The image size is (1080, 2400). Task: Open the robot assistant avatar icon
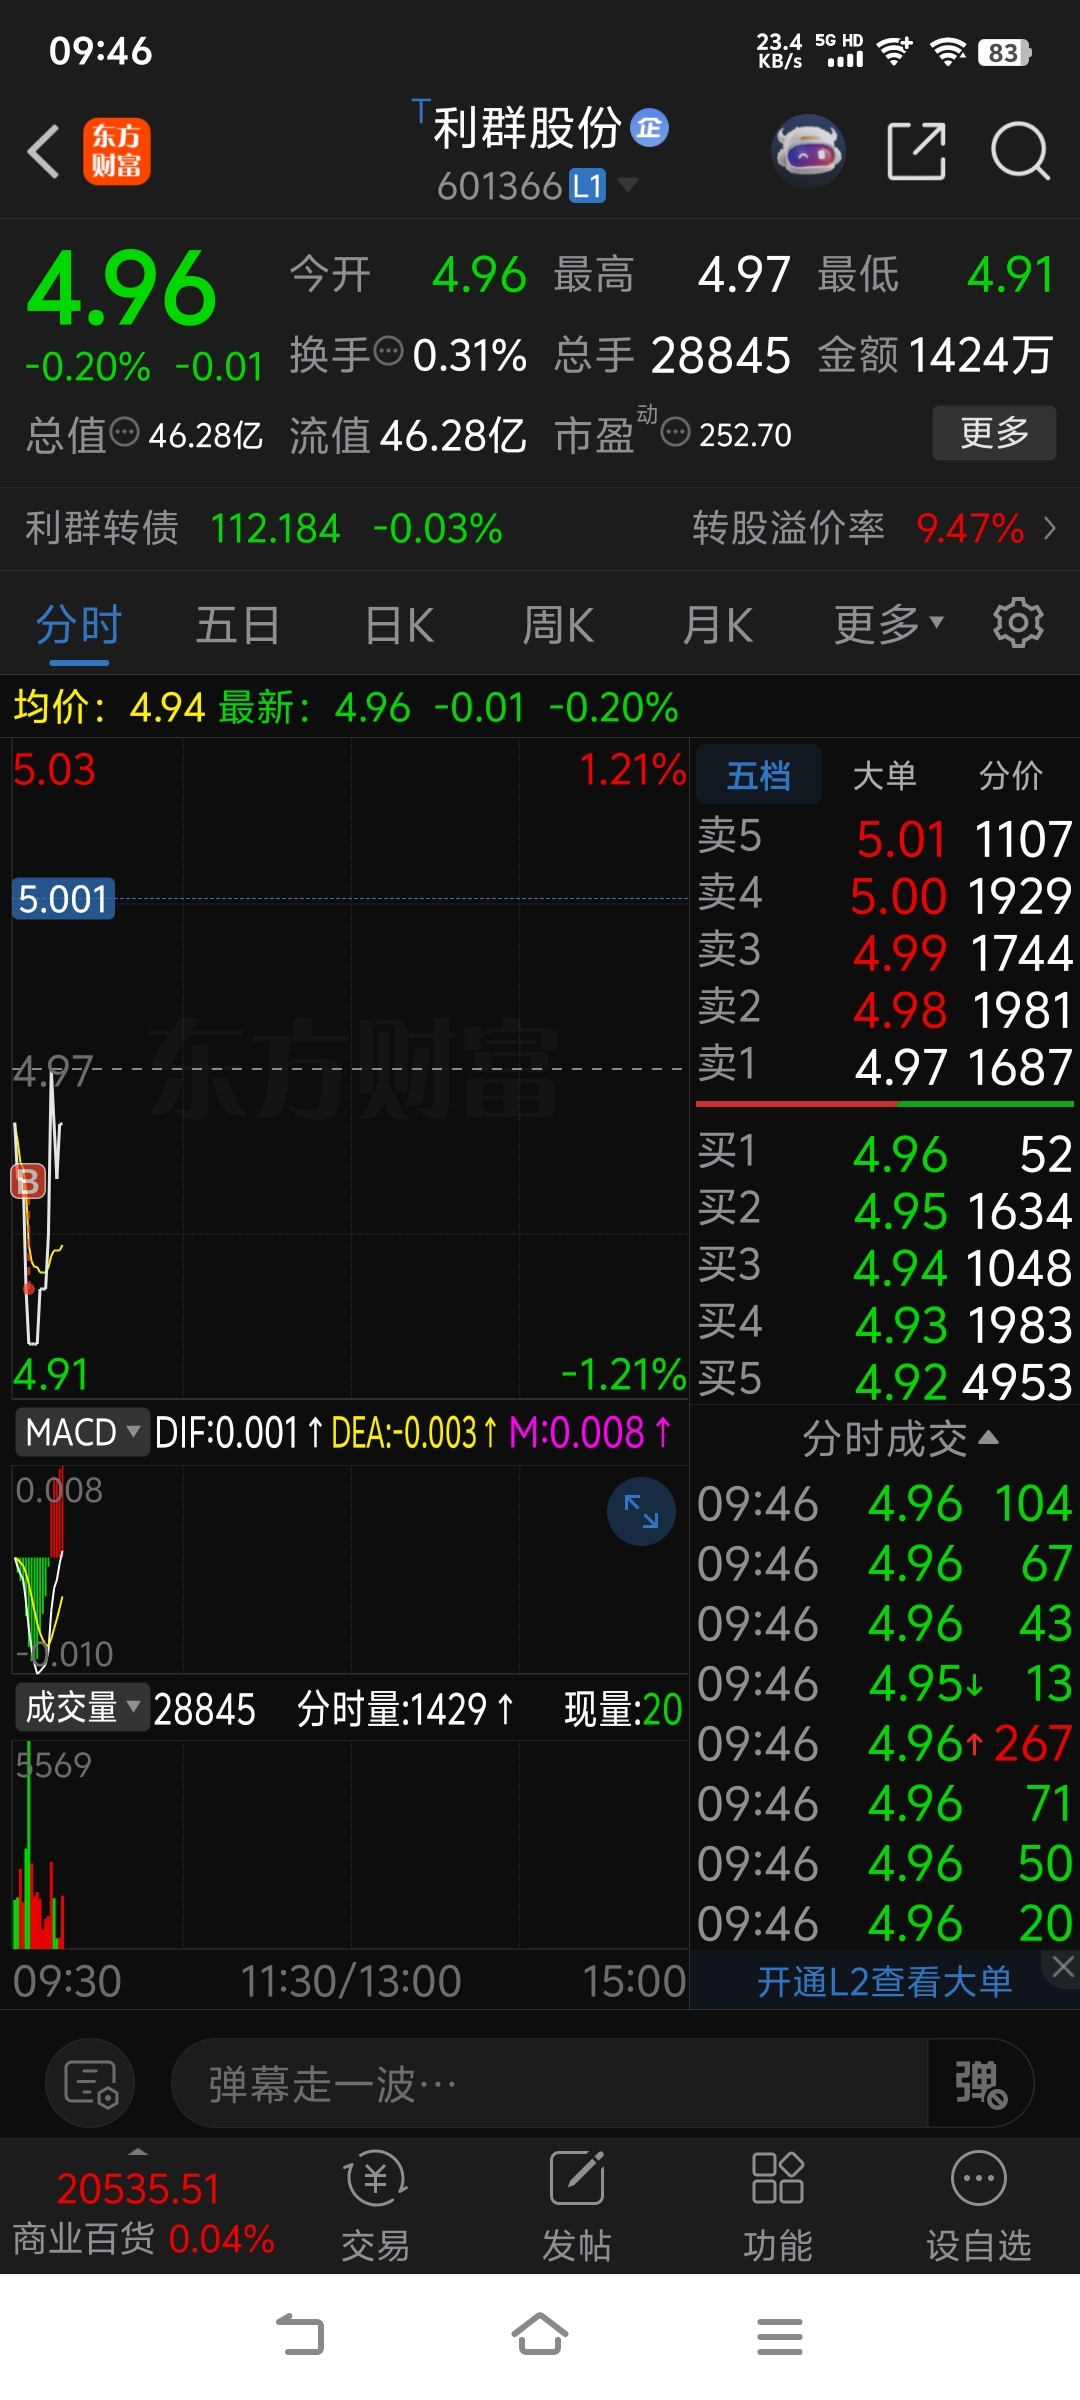(808, 152)
